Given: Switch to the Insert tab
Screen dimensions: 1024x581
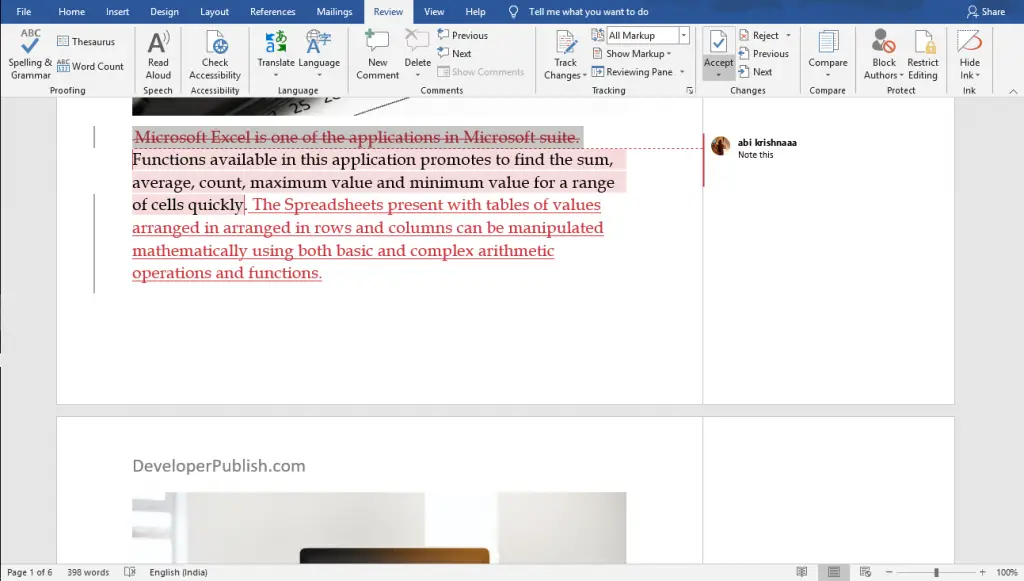Looking at the screenshot, I should (x=118, y=12).
